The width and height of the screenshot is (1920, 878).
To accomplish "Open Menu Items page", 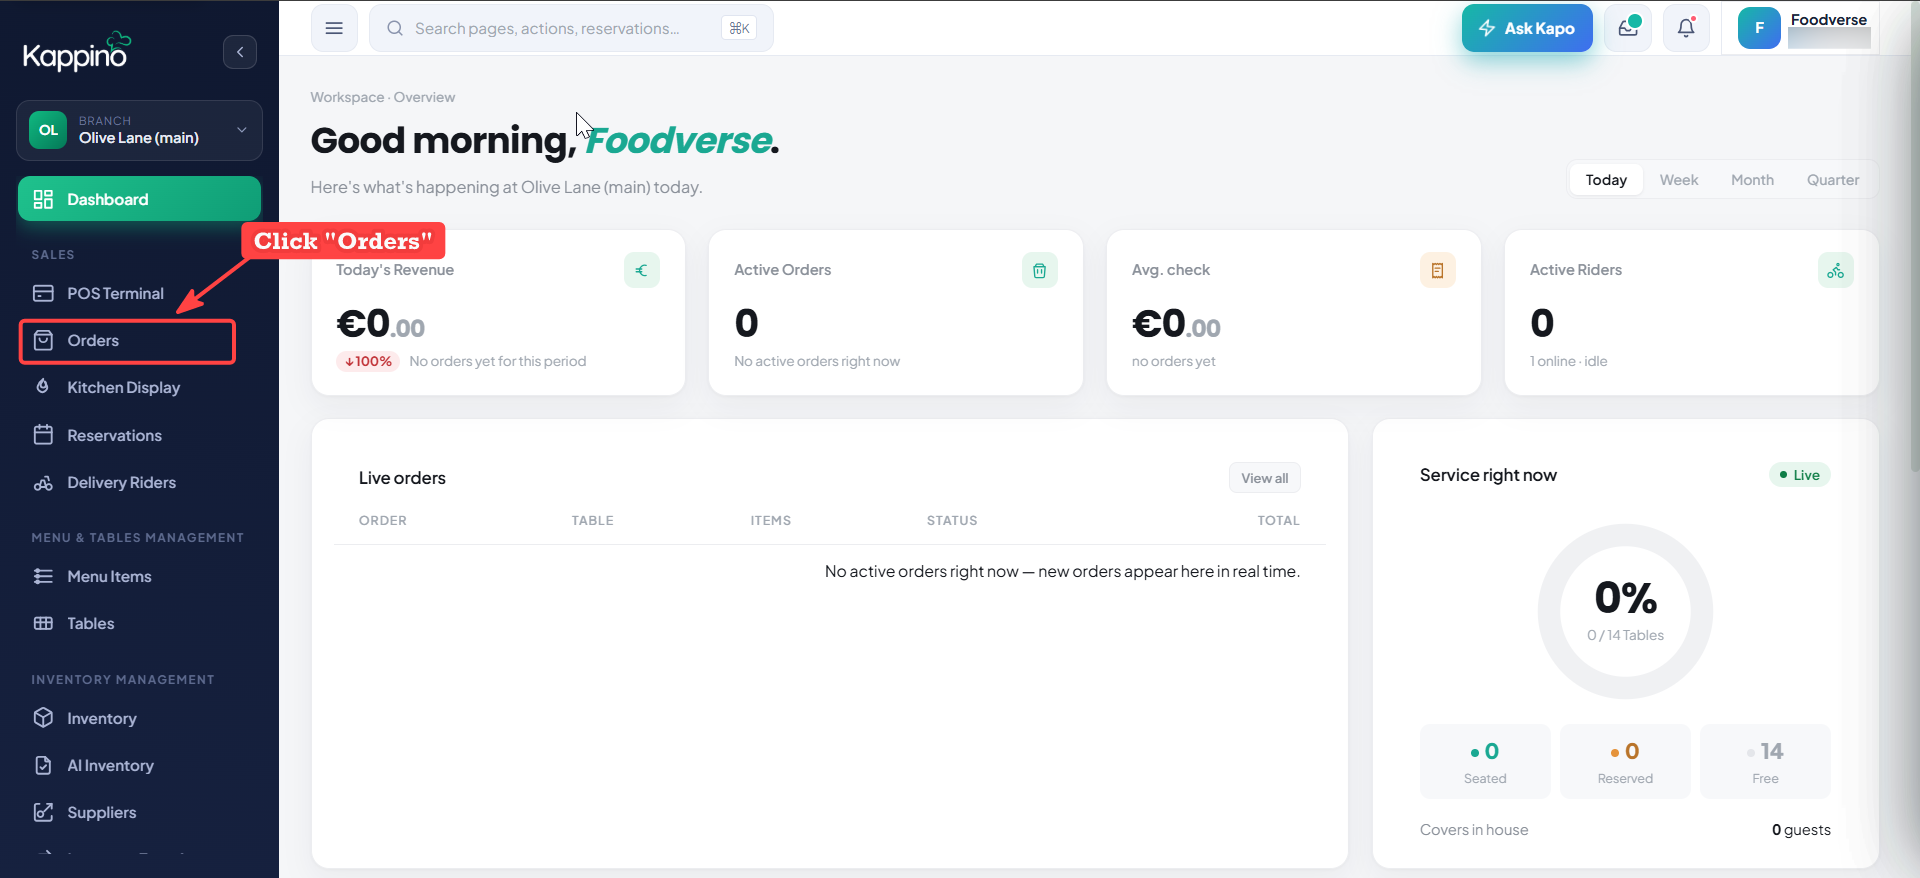I will click(x=139, y=576).
